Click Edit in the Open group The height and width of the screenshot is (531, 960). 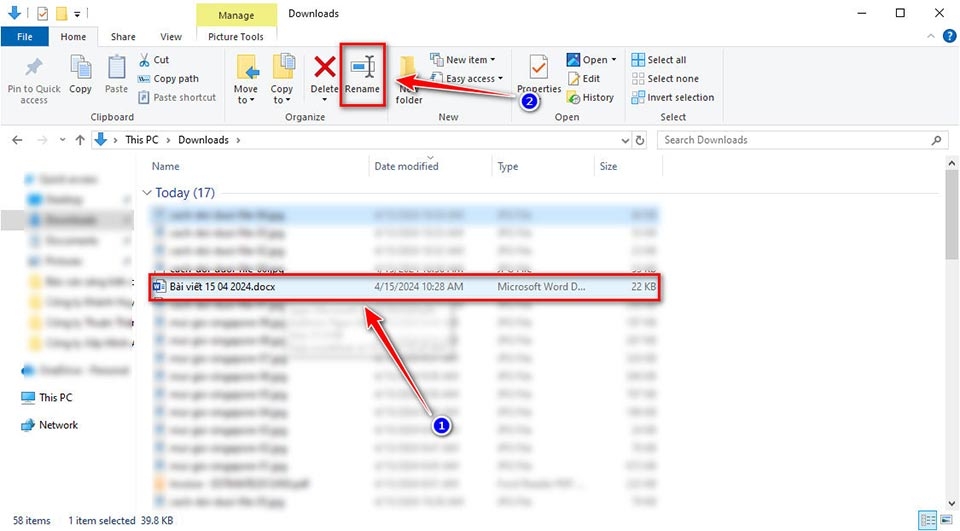pyautogui.click(x=584, y=78)
